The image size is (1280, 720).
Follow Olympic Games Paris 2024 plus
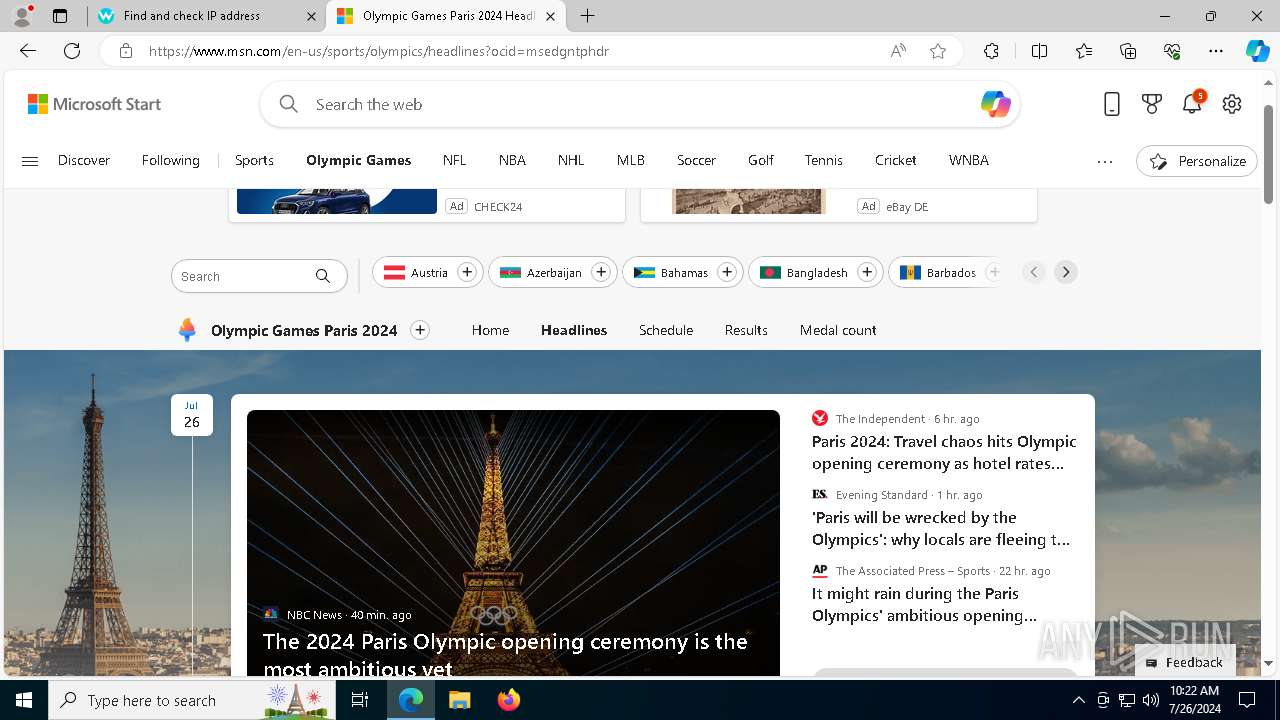(420, 330)
